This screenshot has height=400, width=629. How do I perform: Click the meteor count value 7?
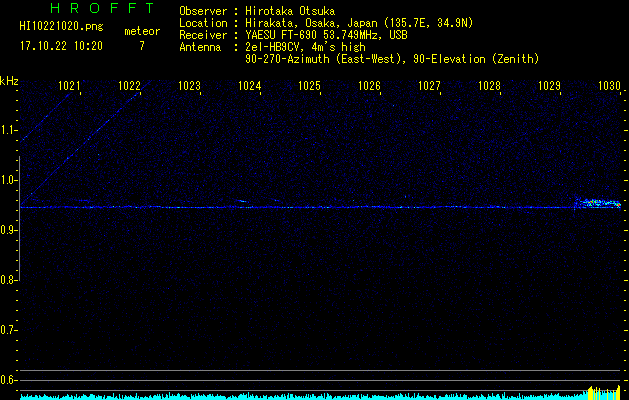(142, 46)
